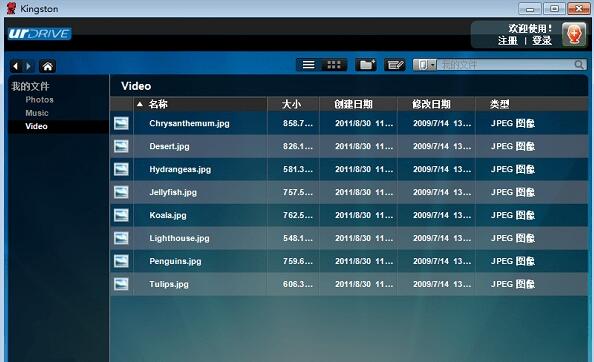Click the Jellyfish.jpg file icon
594x362 pixels.
[121, 192]
